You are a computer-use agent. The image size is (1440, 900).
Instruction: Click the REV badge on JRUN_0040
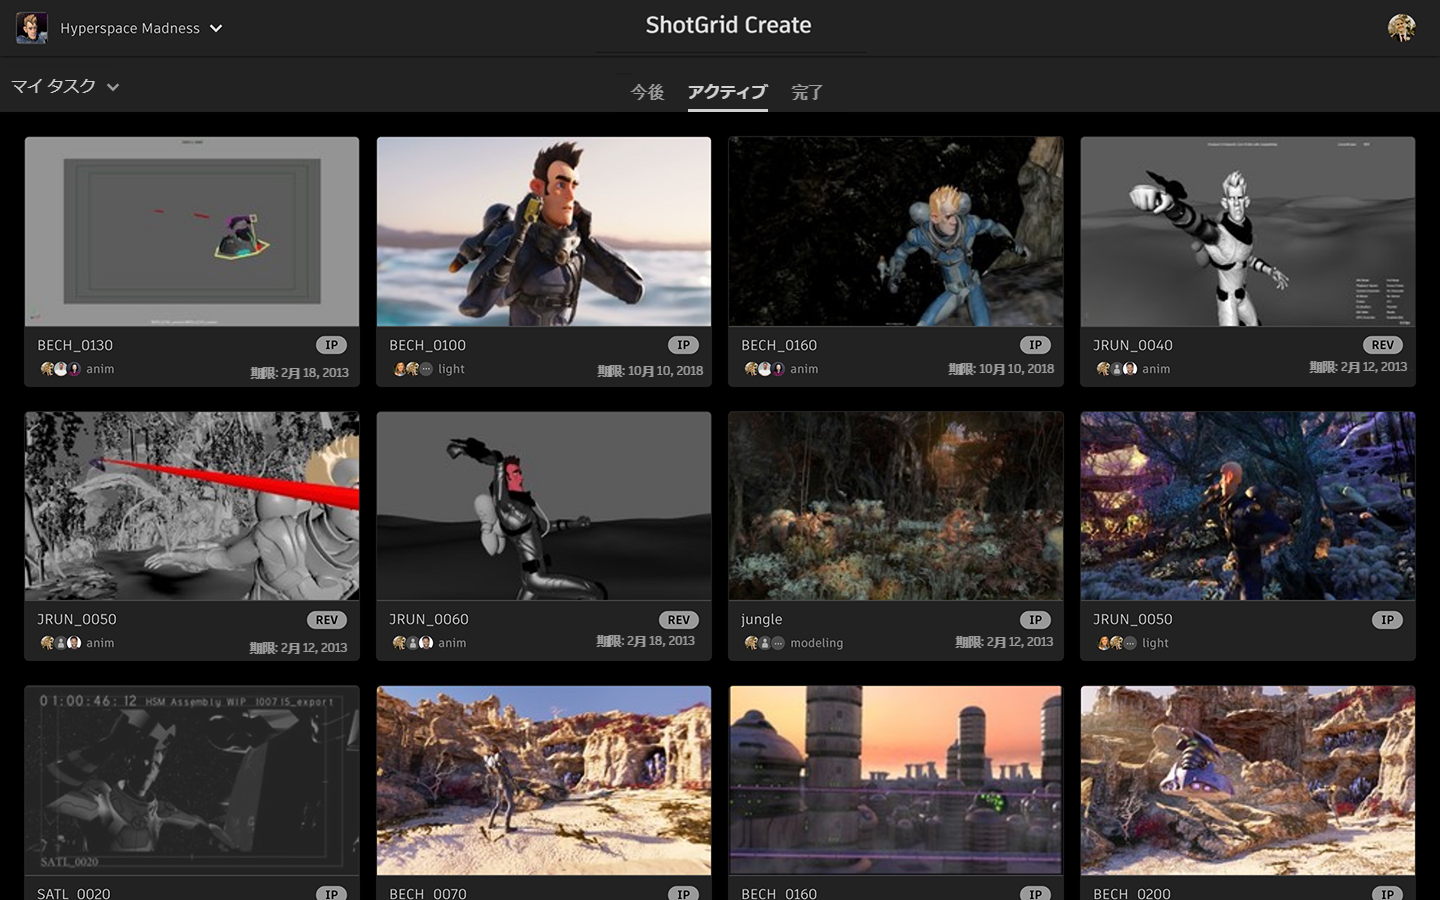point(1381,344)
